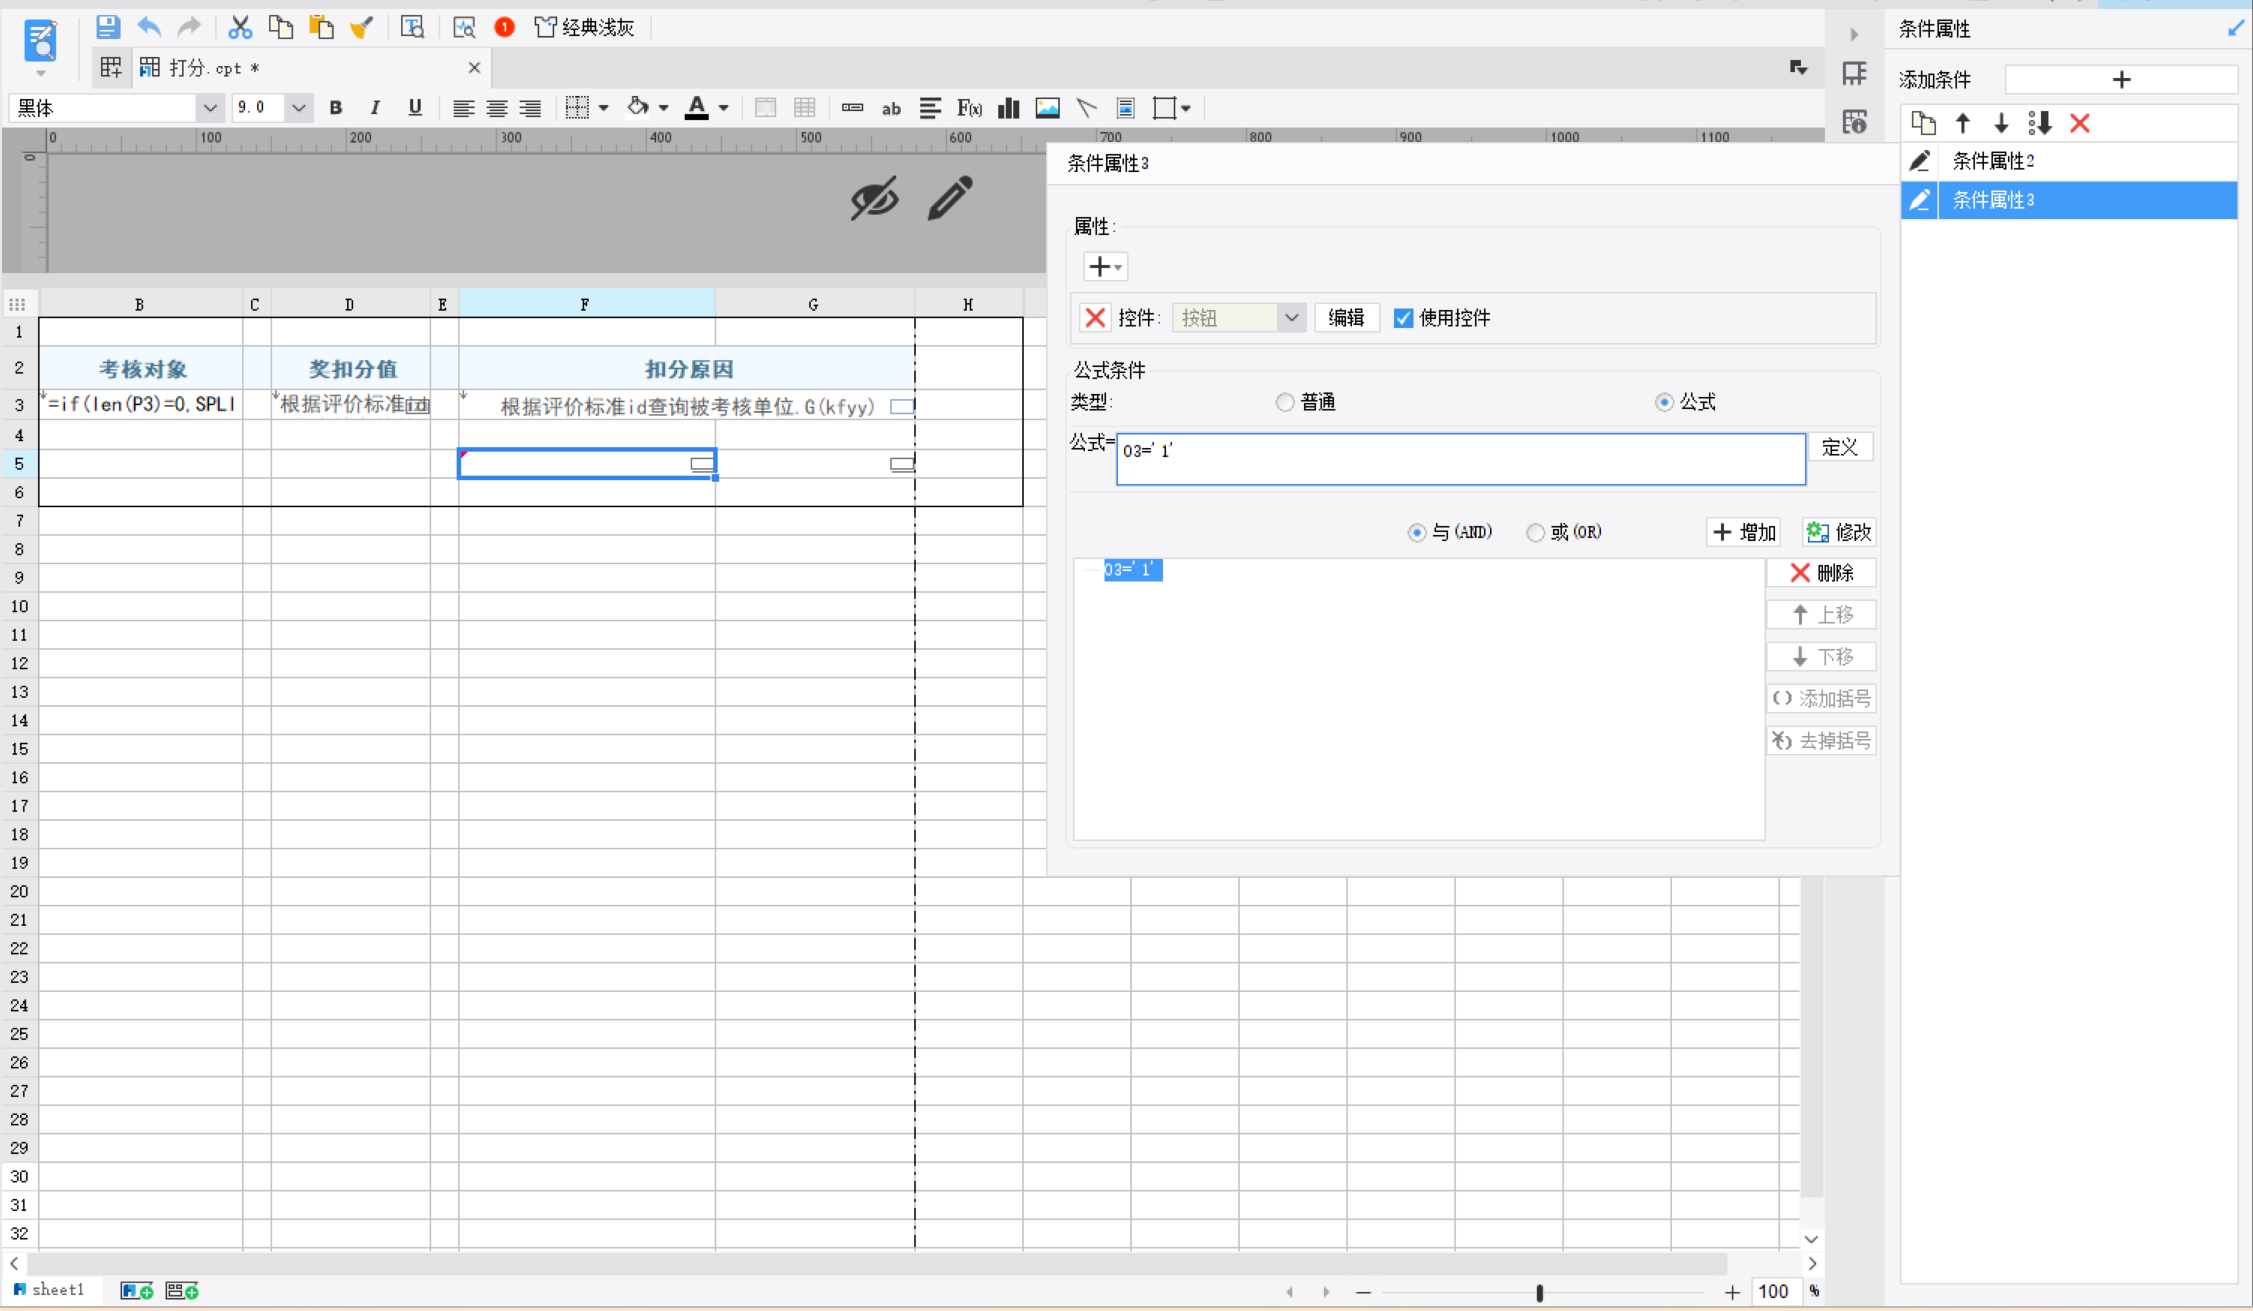
Task: Copy the selection from the top toolbar
Action: pos(281,27)
